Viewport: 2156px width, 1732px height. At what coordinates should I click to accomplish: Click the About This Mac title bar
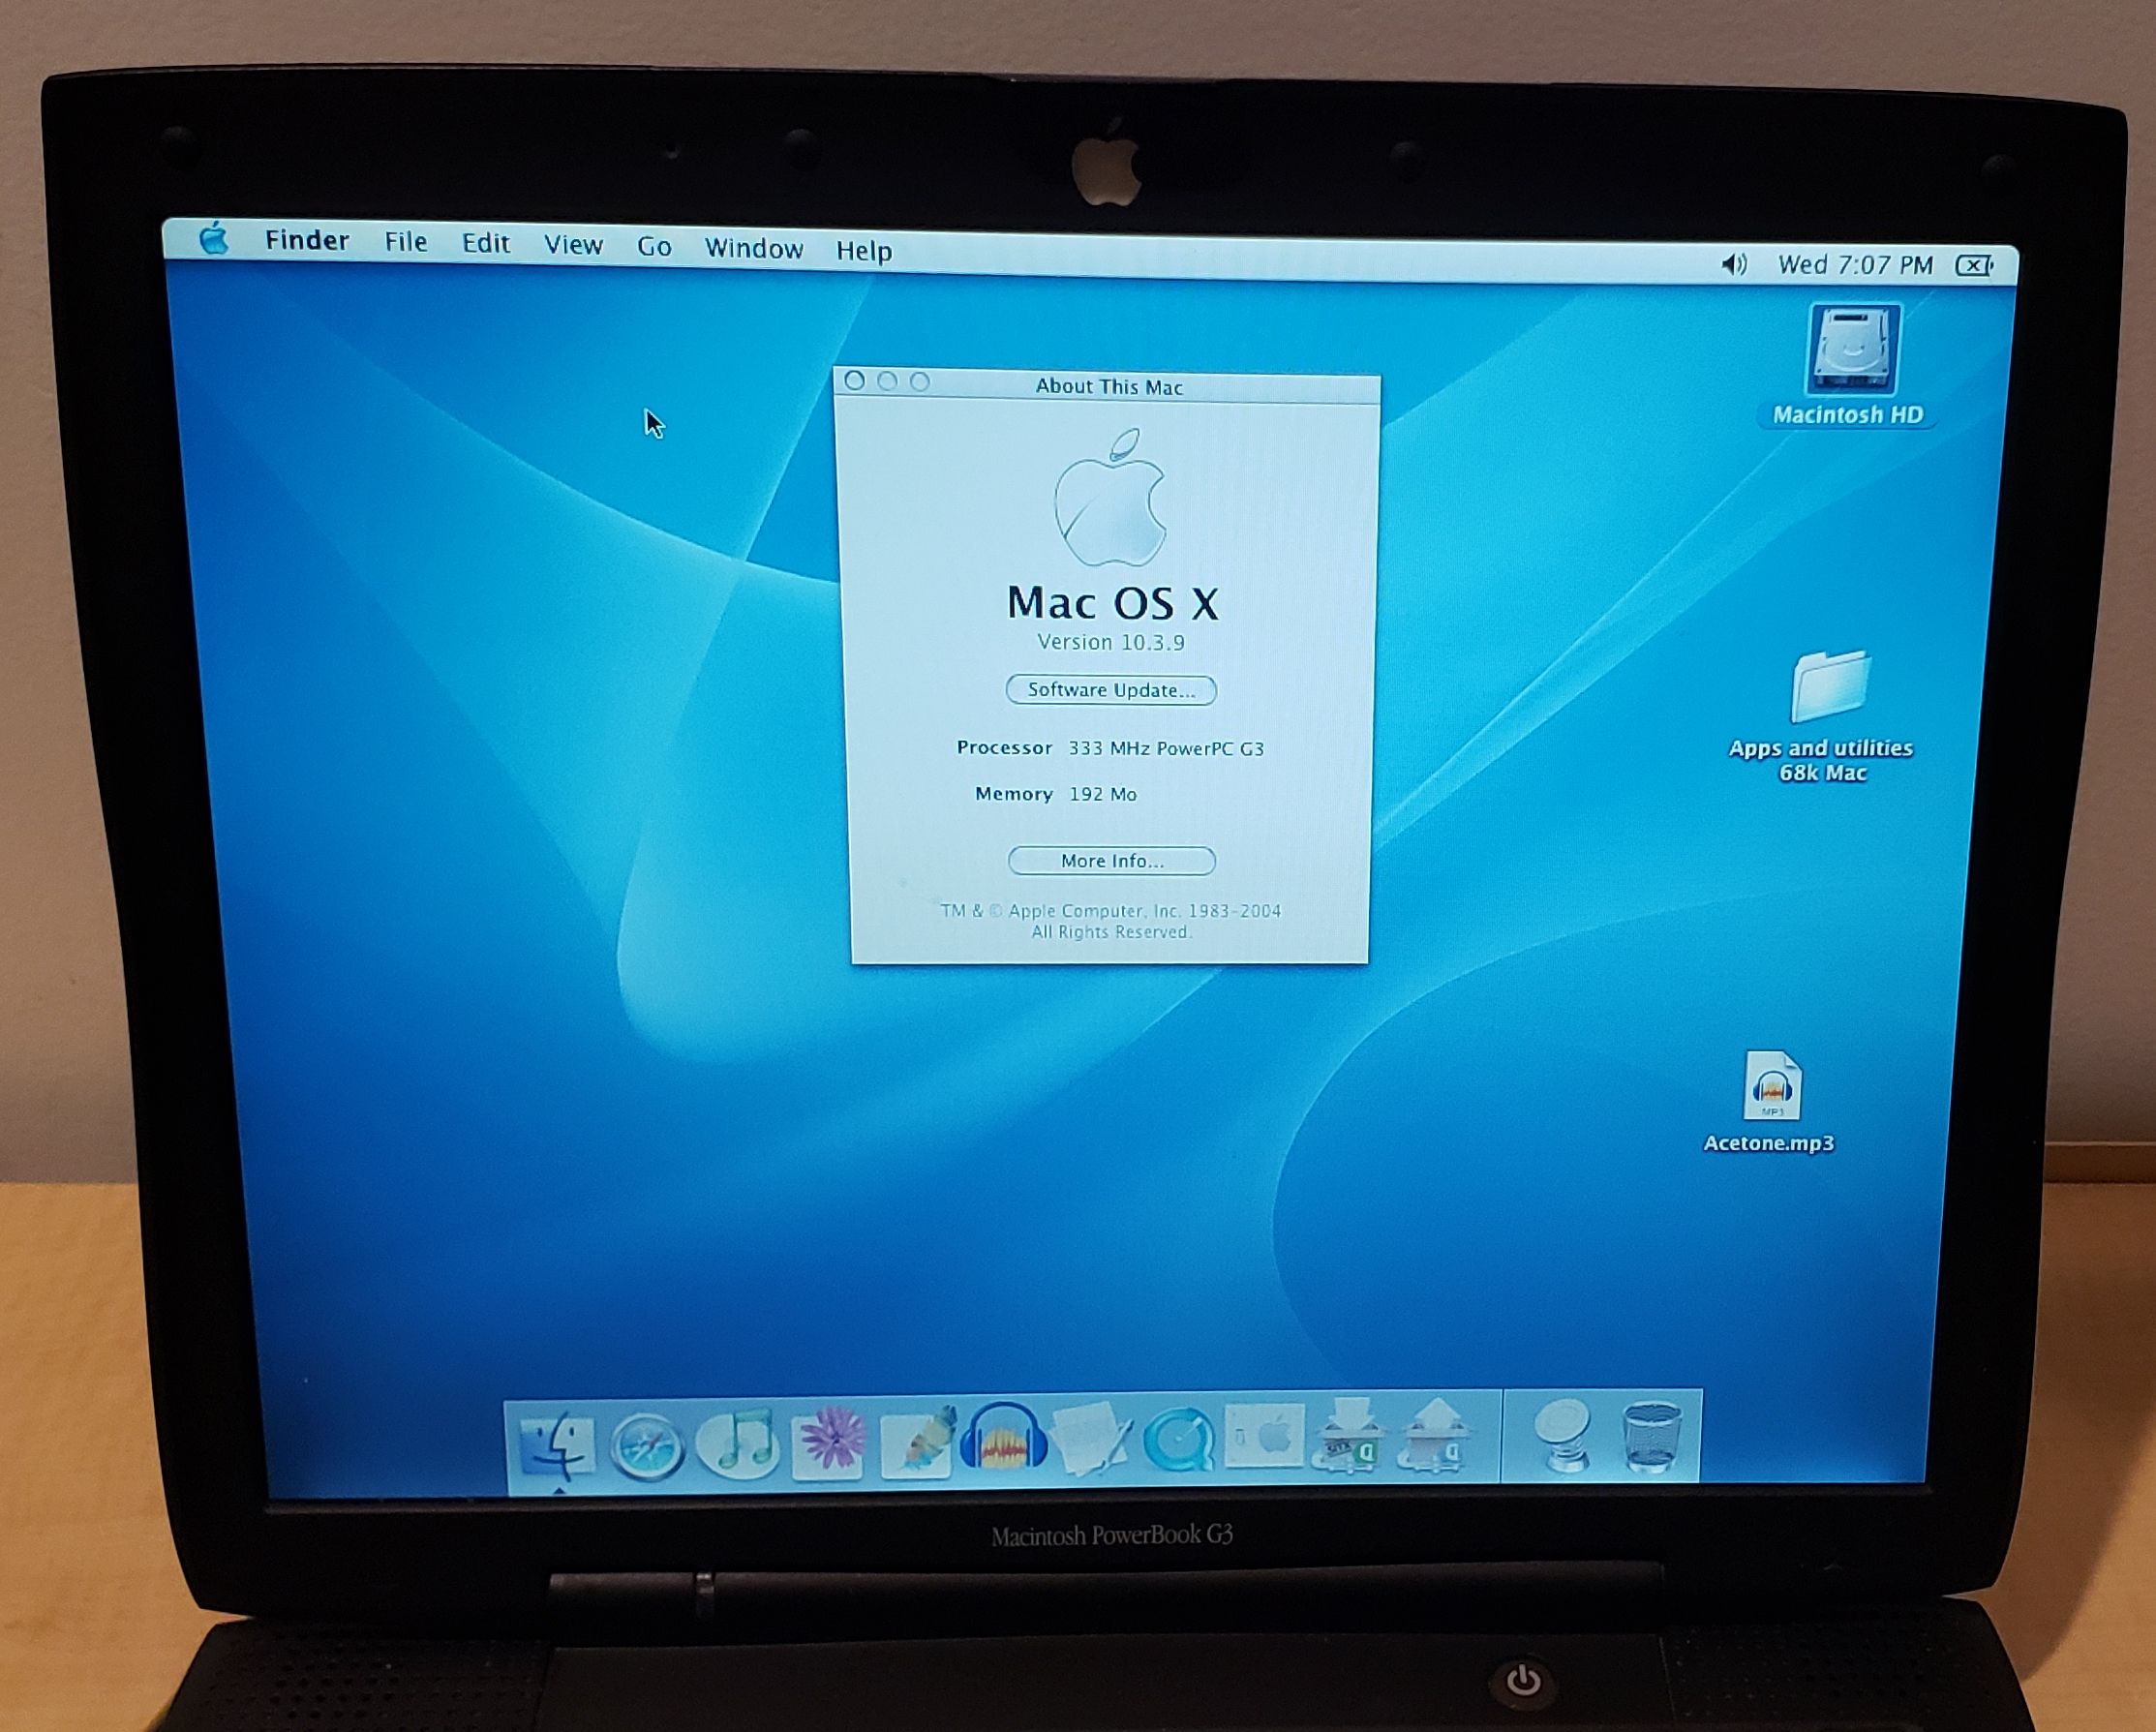pos(1109,387)
